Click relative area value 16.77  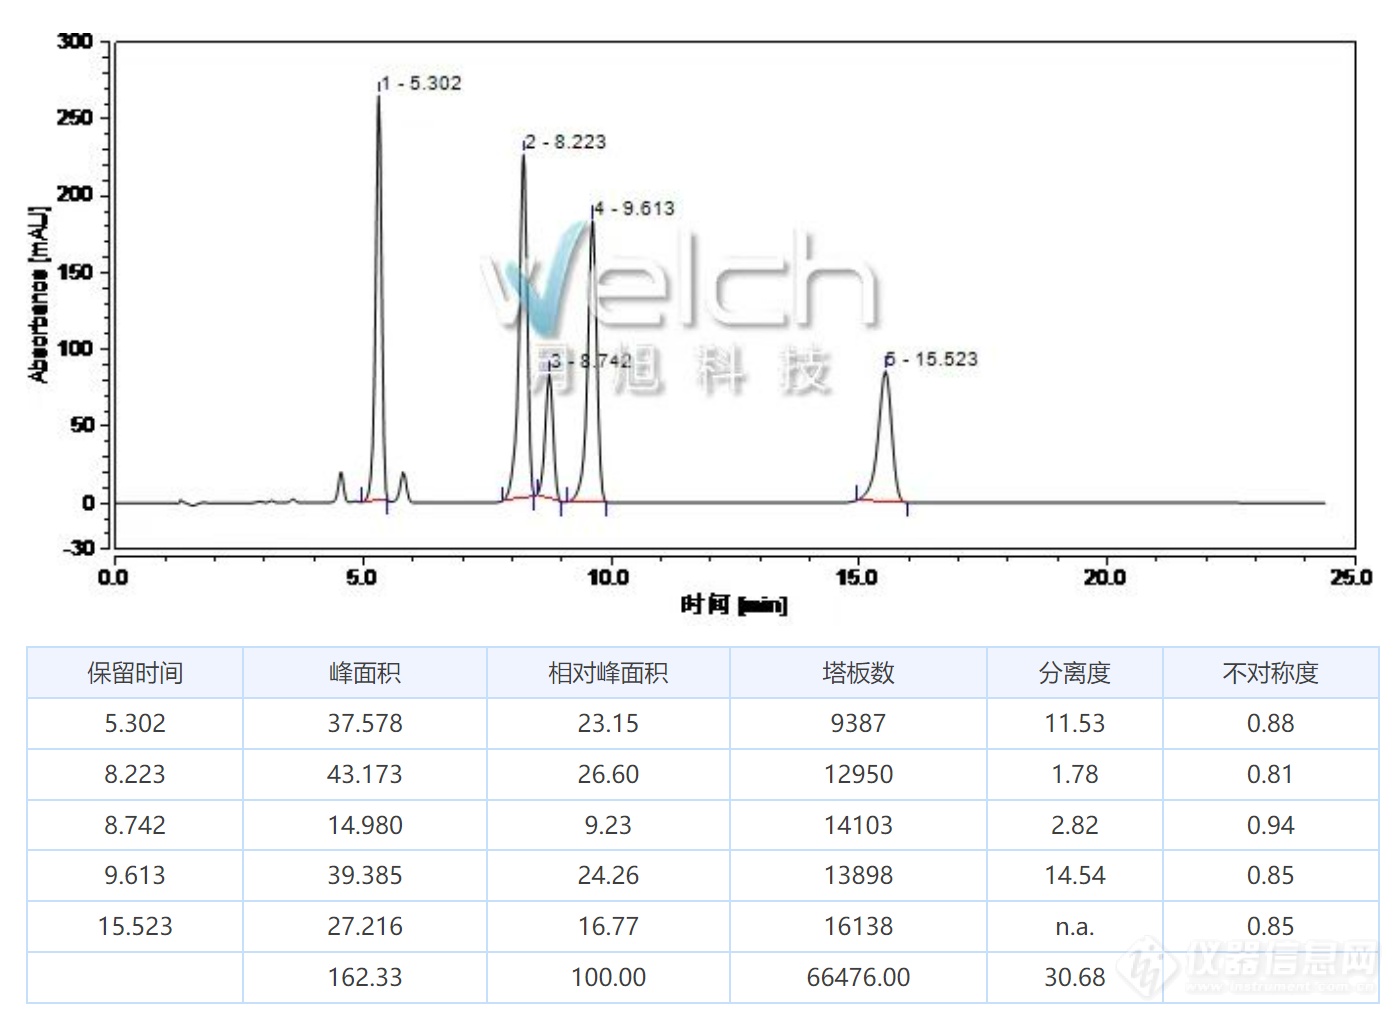tap(608, 926)
